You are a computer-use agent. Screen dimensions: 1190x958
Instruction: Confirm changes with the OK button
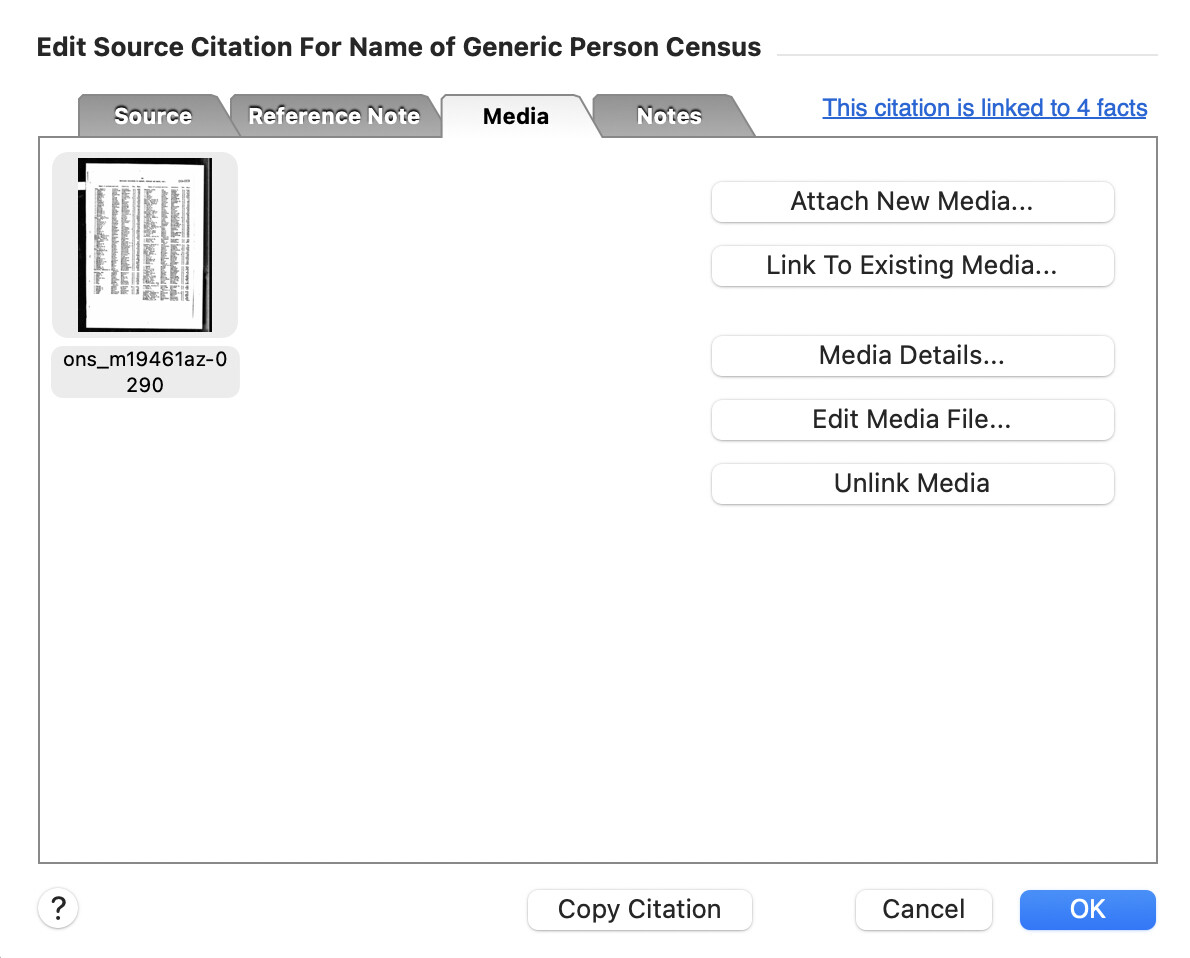(1088, 909)
